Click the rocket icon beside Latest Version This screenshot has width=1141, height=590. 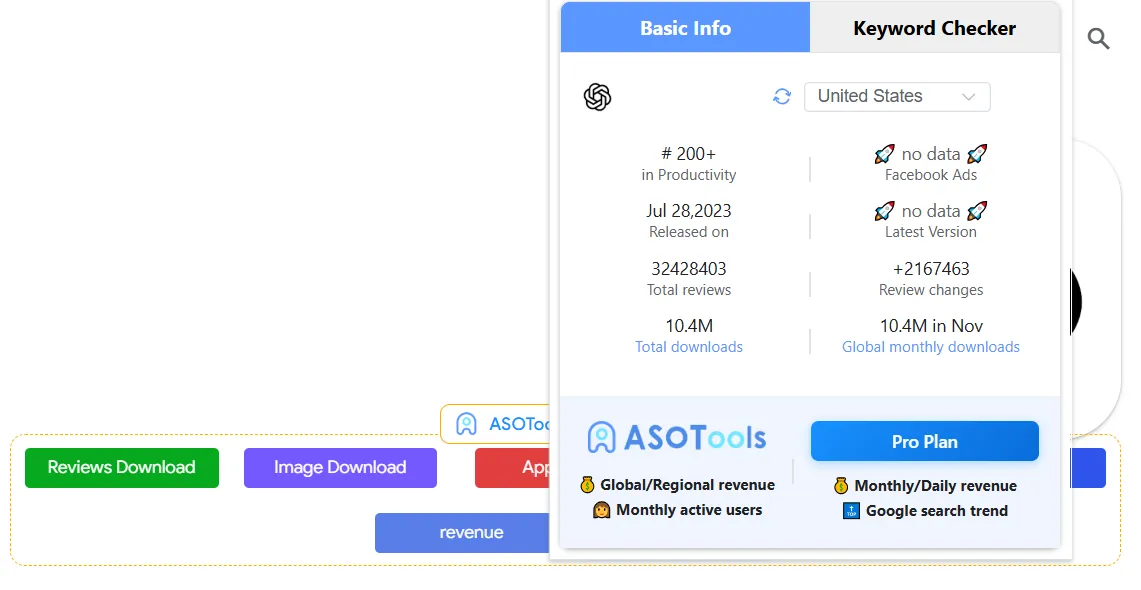pyautogui.click(x=884, y=211)
